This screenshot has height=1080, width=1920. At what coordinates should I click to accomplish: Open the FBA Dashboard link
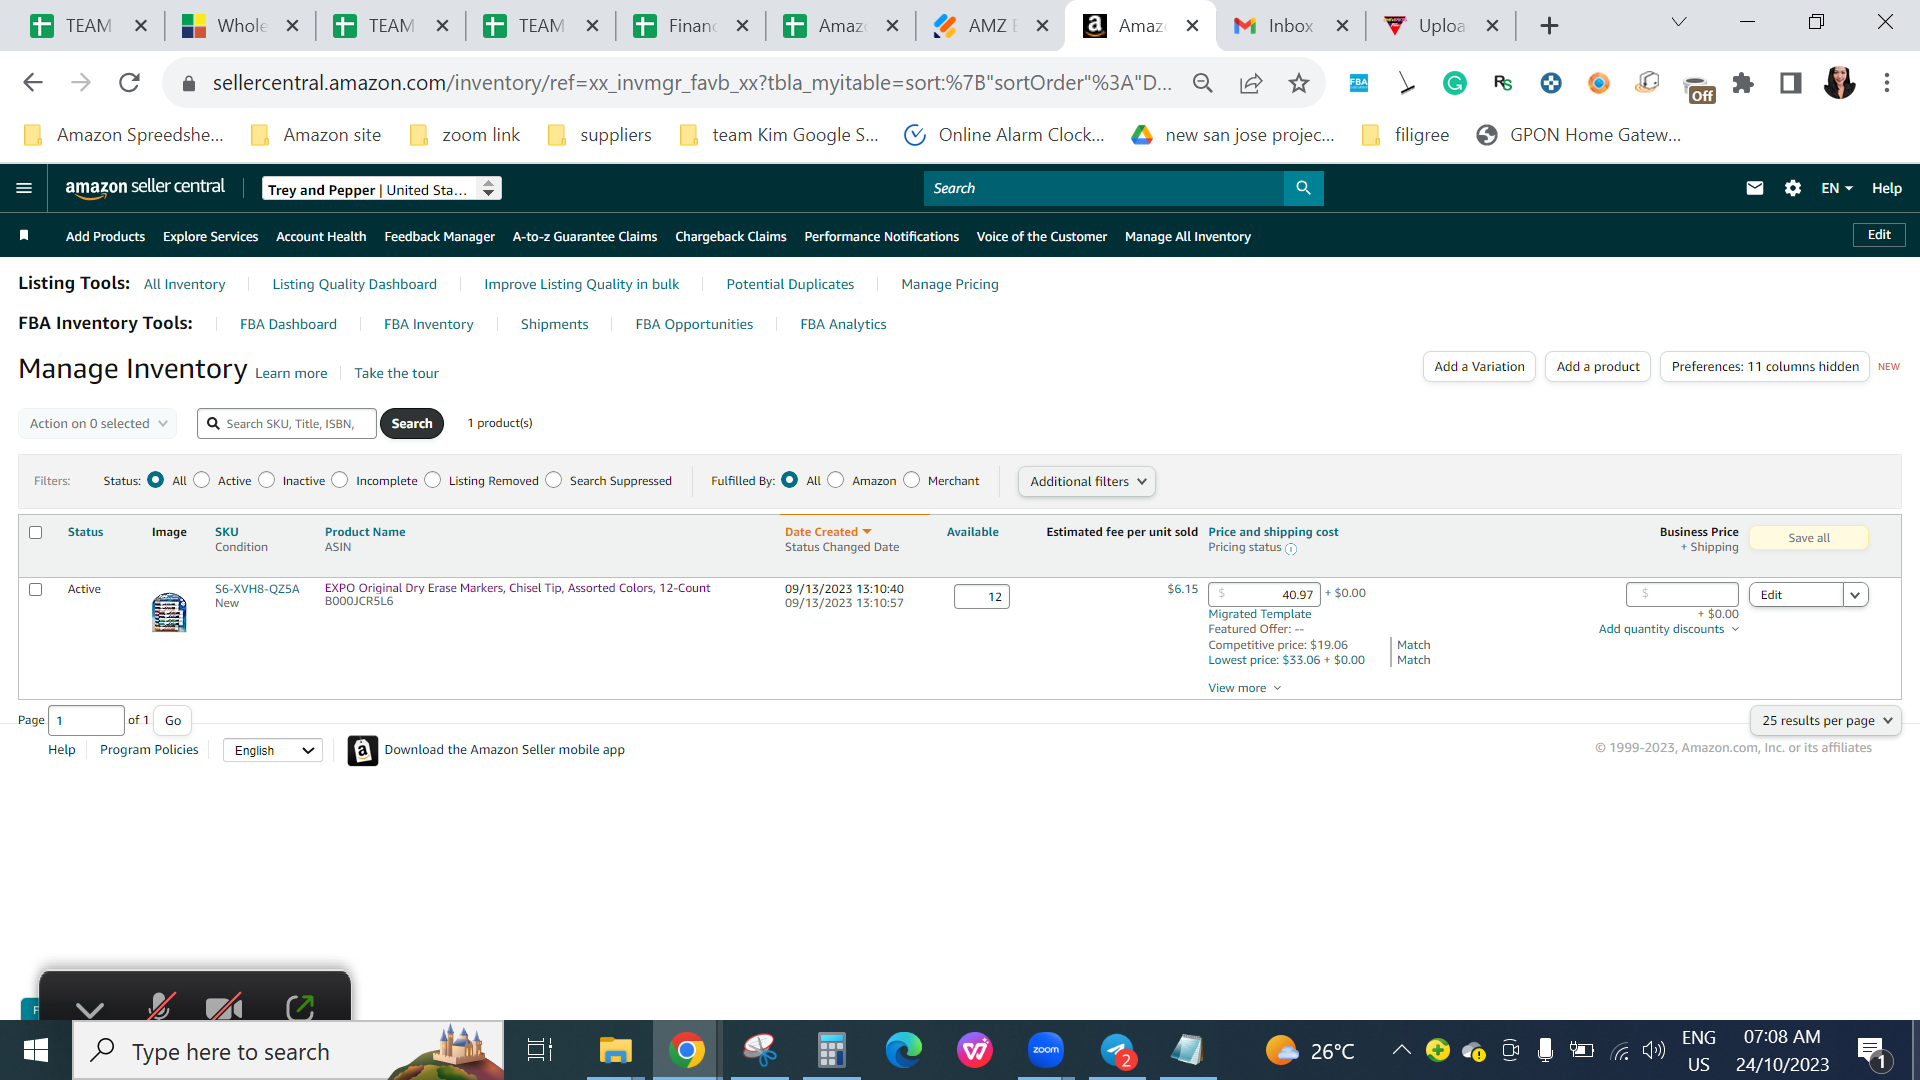pos(288,325)
